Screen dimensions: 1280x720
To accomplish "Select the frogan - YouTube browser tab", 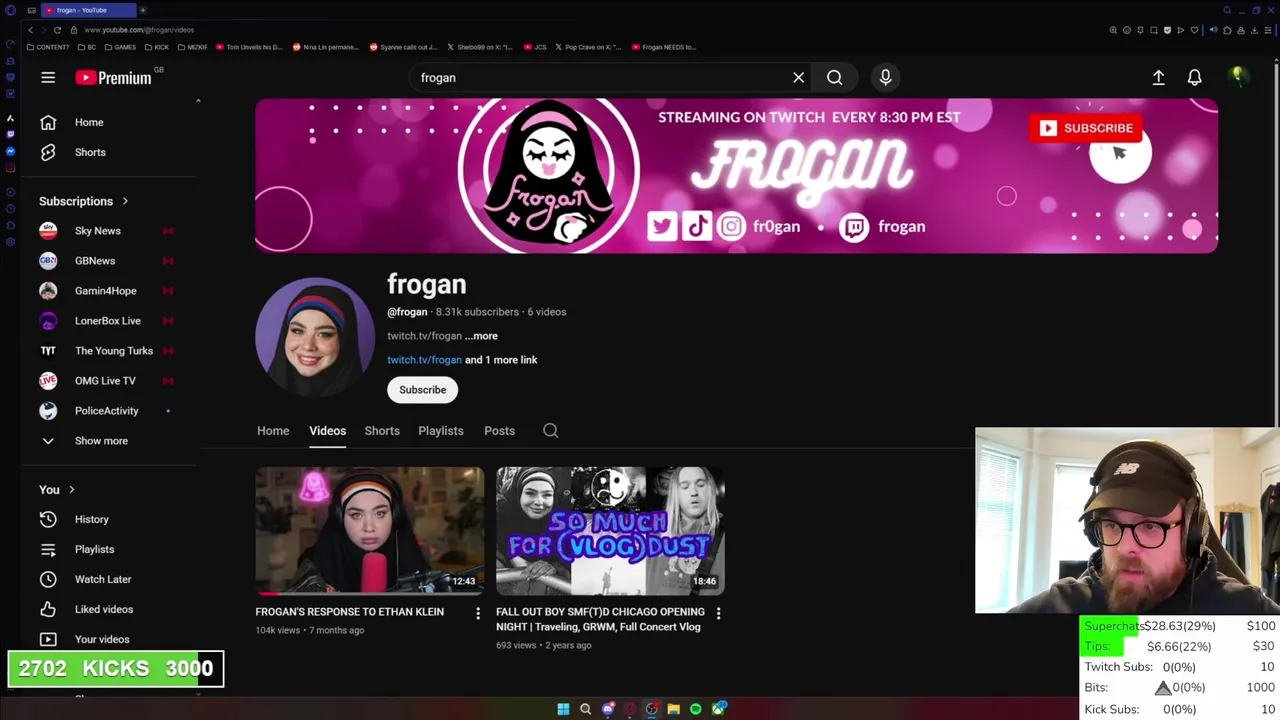I will (88, 10).
